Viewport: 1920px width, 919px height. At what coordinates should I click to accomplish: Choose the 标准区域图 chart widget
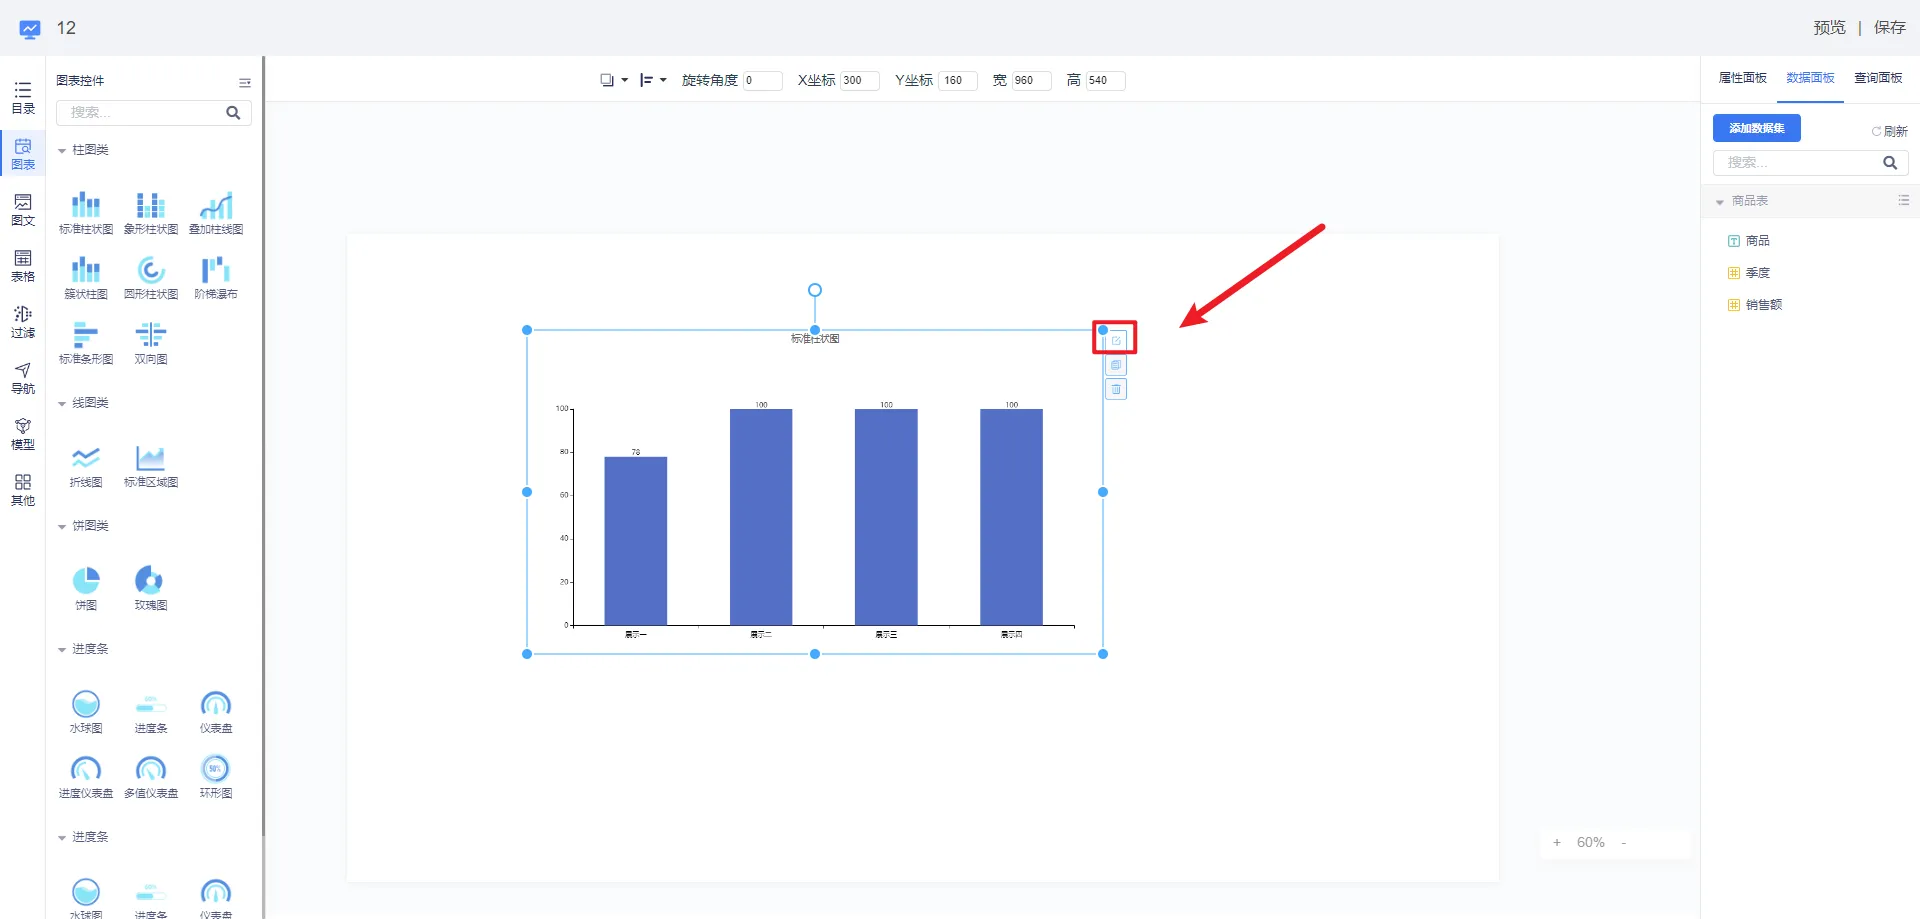[x=151, y=466]
